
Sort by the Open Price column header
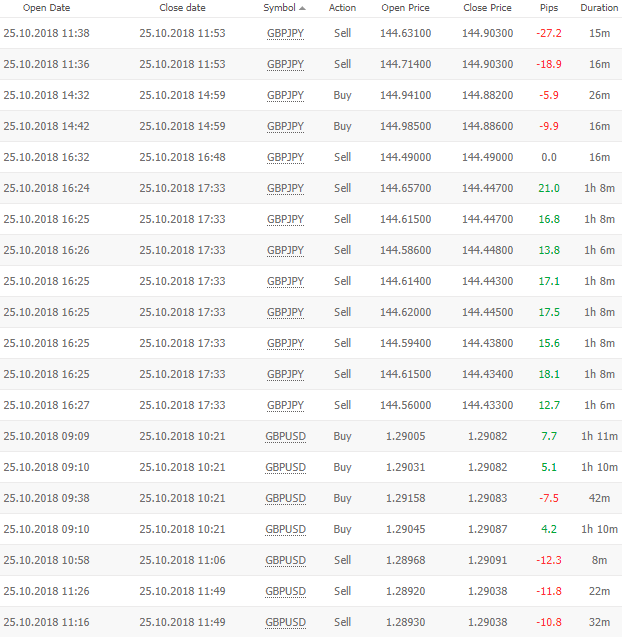(405, 8)
